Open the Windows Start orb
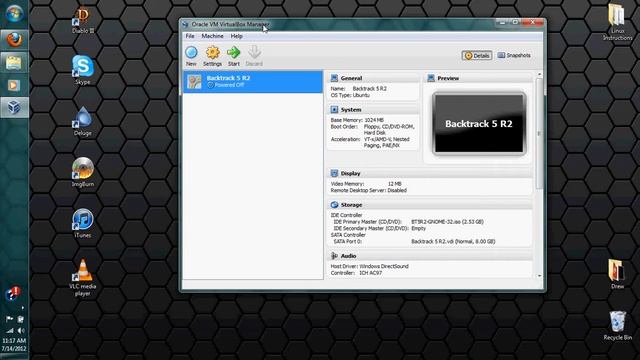The height and width of the screenshot is (360, 640). [14, 13]
